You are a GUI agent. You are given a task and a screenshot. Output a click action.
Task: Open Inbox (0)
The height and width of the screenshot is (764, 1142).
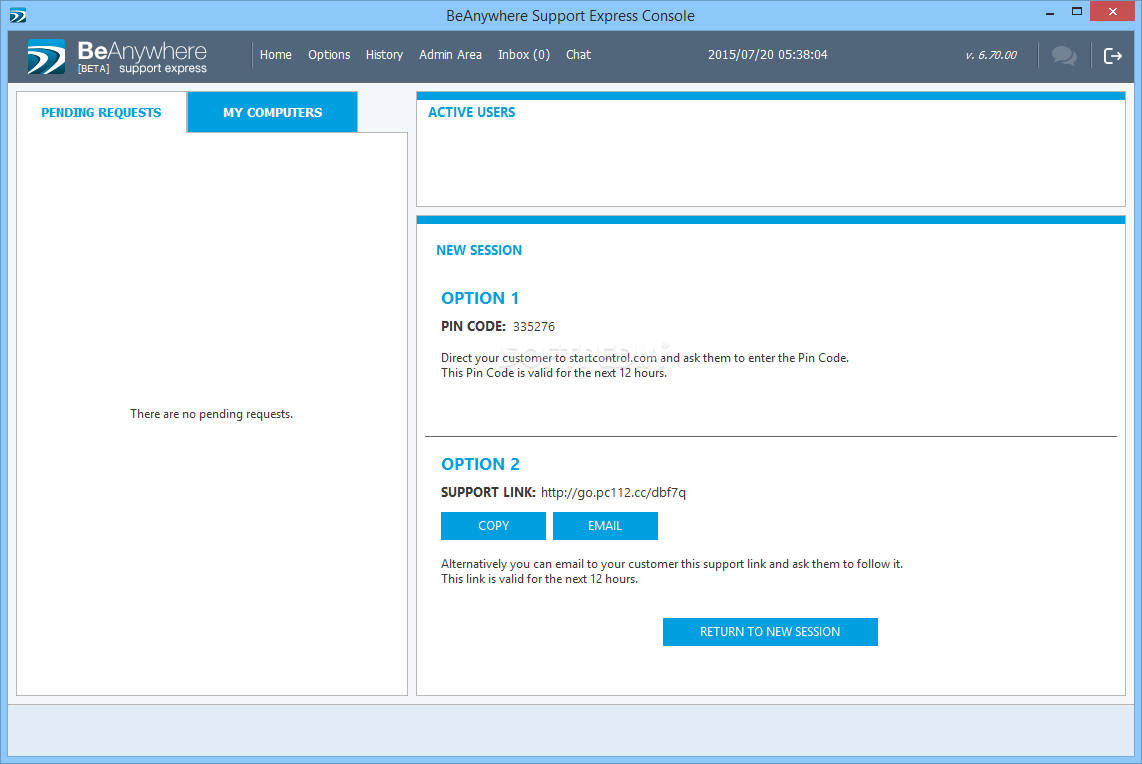click(524, 55)
